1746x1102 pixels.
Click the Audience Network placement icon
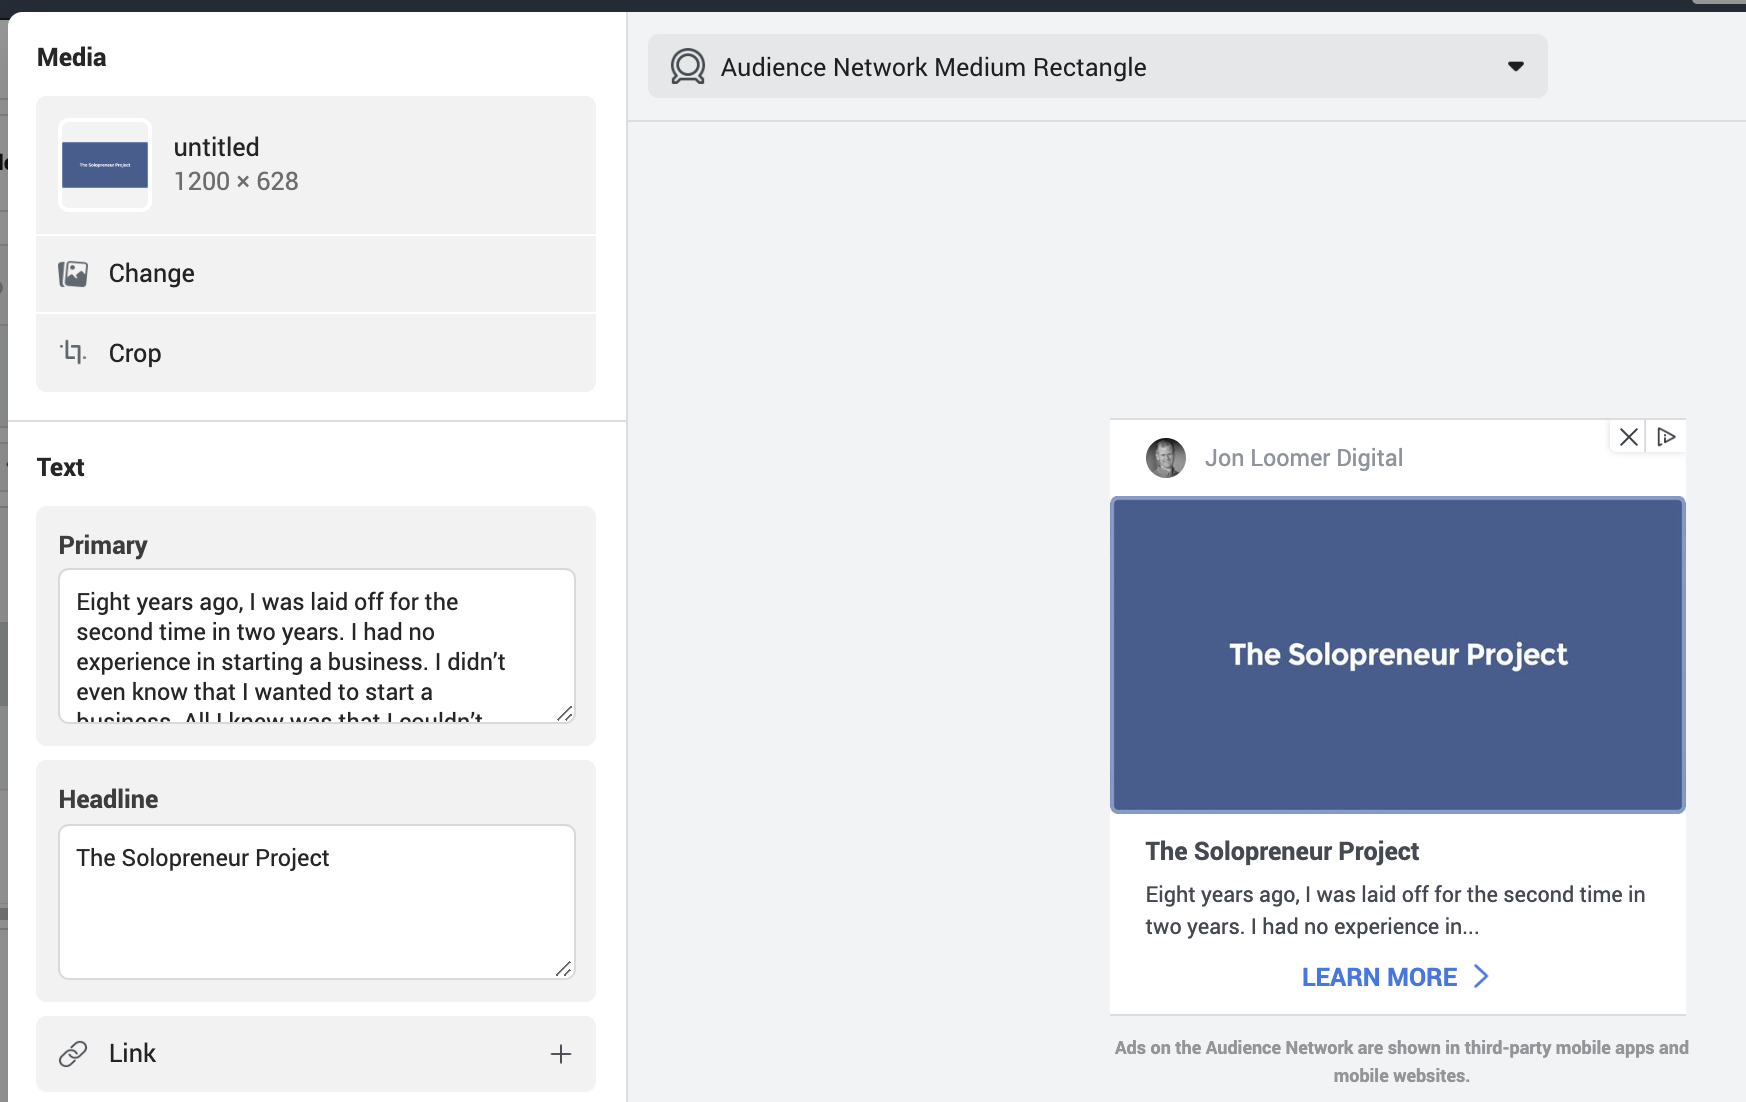[x=688, y=66]
